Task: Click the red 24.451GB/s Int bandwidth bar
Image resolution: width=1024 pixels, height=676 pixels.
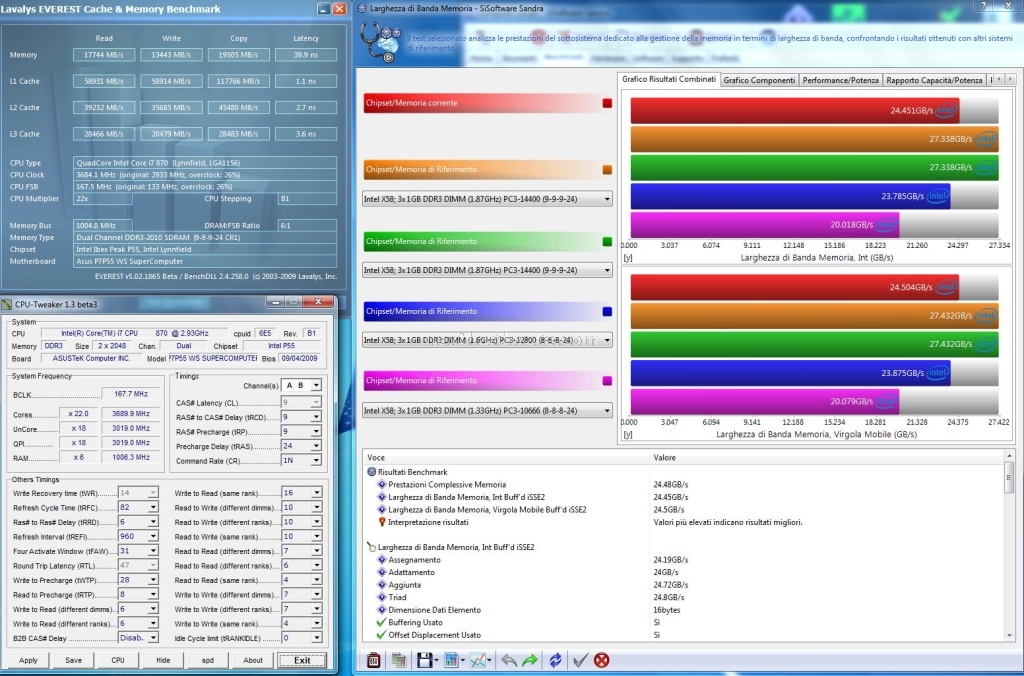Action: point(795,110)
